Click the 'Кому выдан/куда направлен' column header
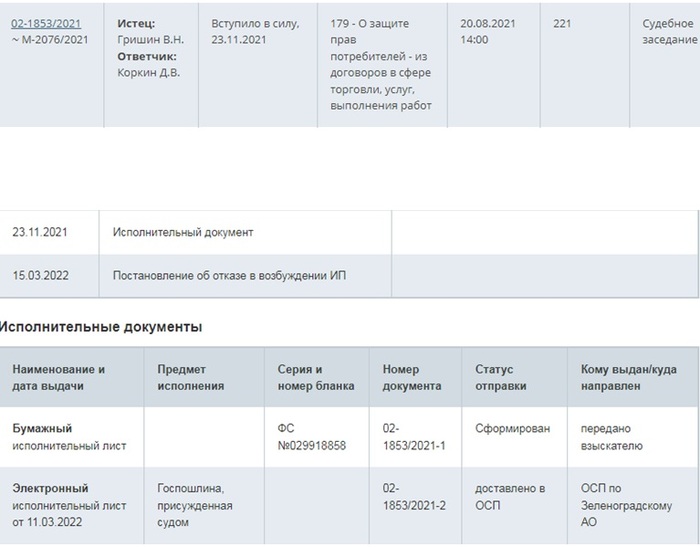This screenshot has width=700, height=547. click(x=625, y=377)
